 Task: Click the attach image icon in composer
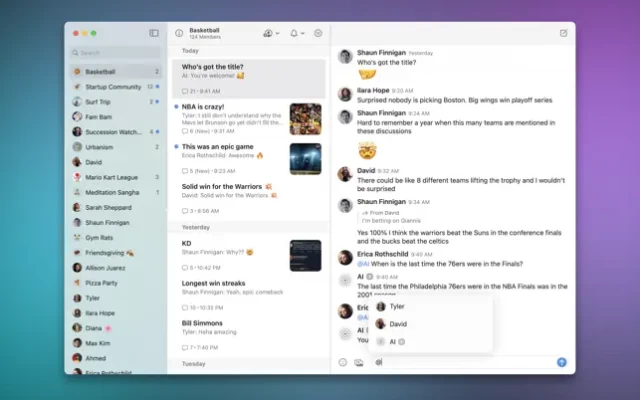pos(358,362)
